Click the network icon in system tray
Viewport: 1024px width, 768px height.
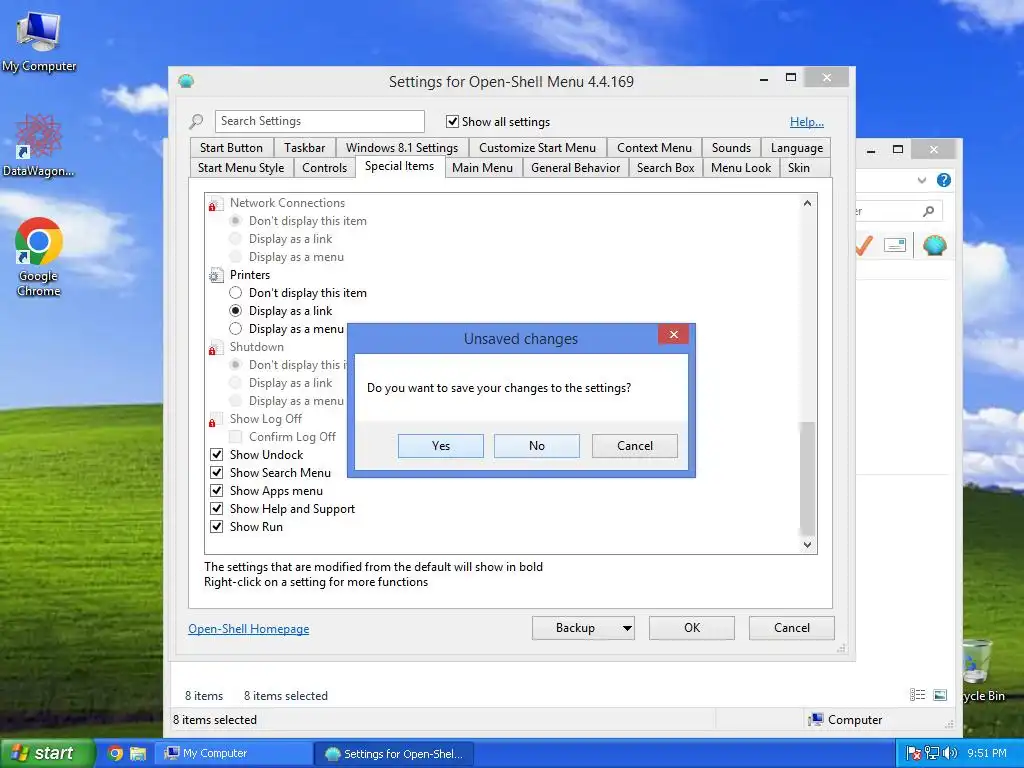(x=932, y=753)
